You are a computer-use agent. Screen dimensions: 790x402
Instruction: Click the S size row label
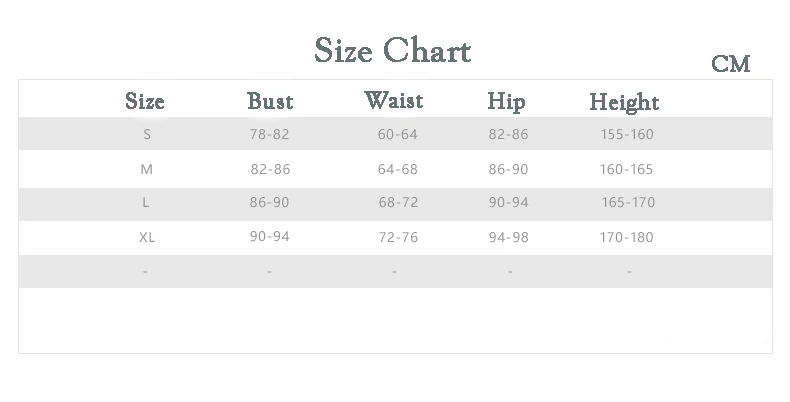tap(147, 134)
